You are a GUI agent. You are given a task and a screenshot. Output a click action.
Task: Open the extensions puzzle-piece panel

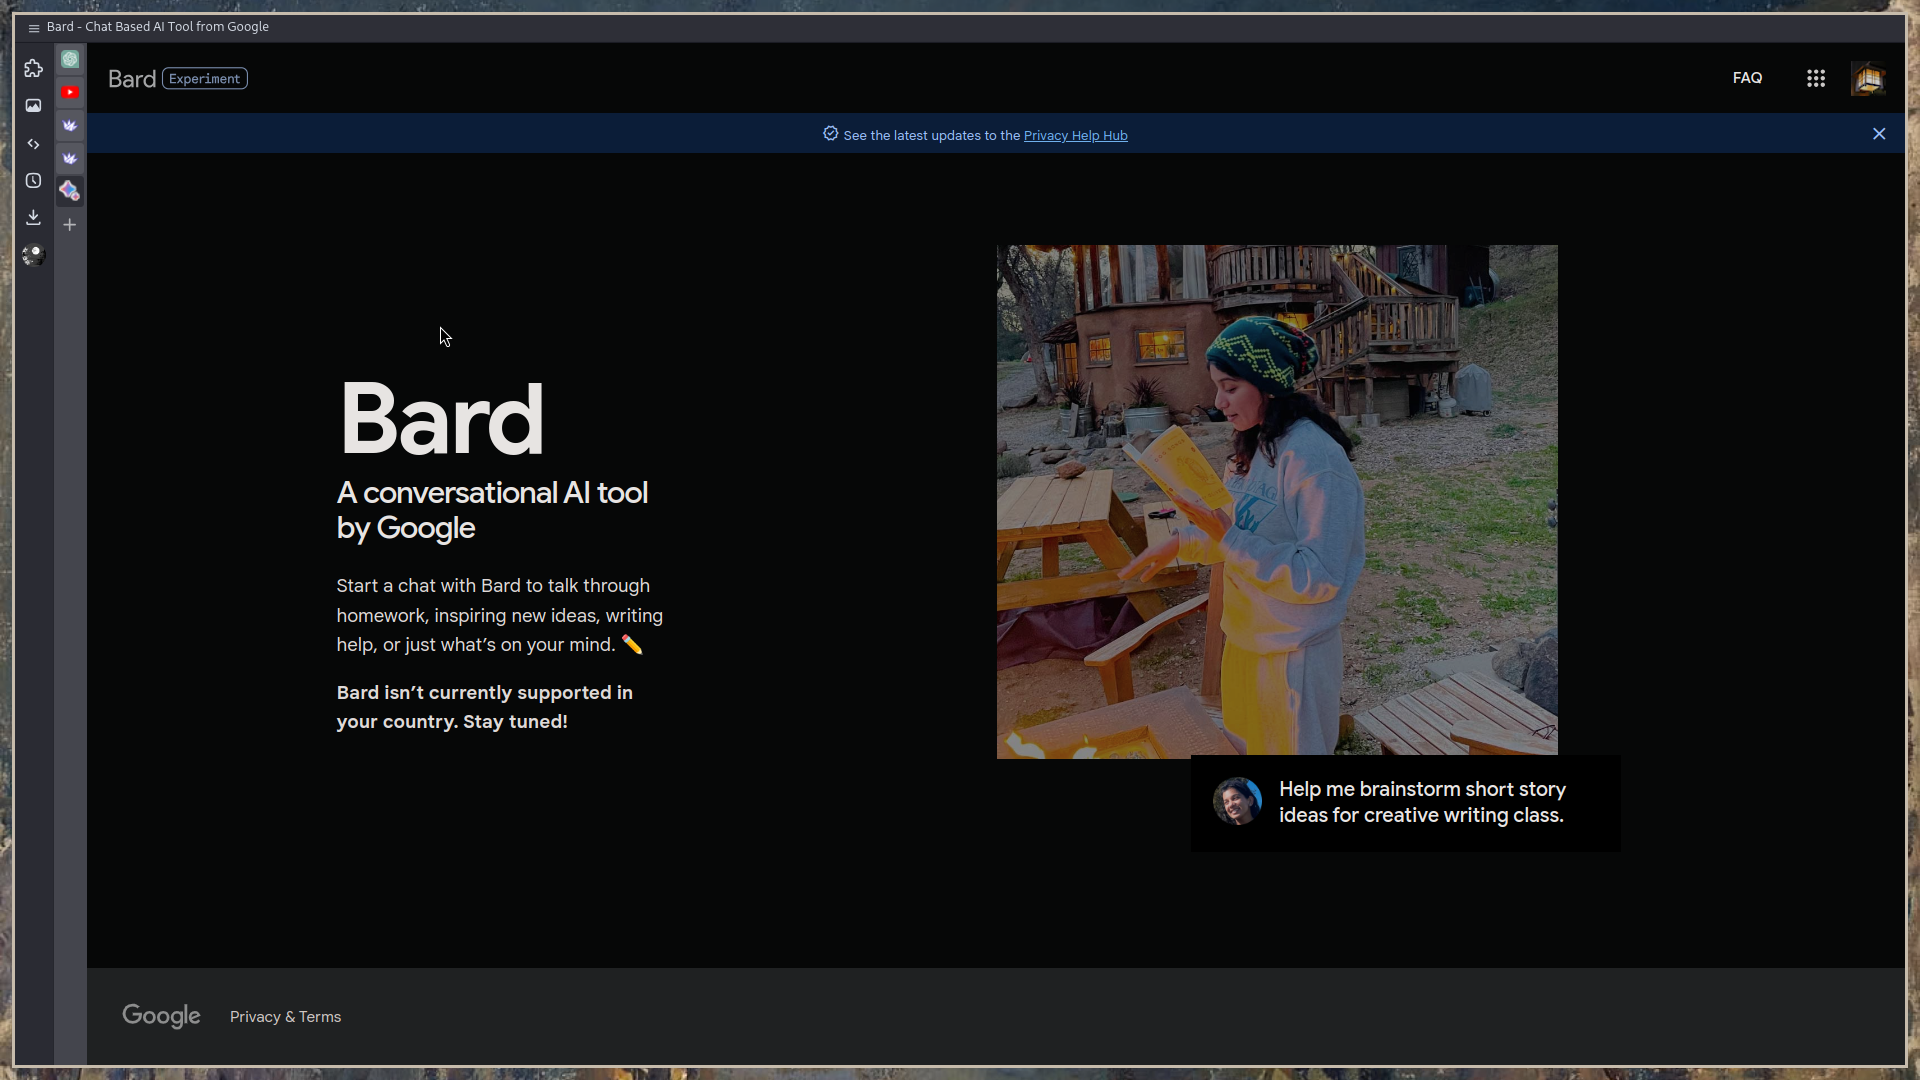point(33,68)
